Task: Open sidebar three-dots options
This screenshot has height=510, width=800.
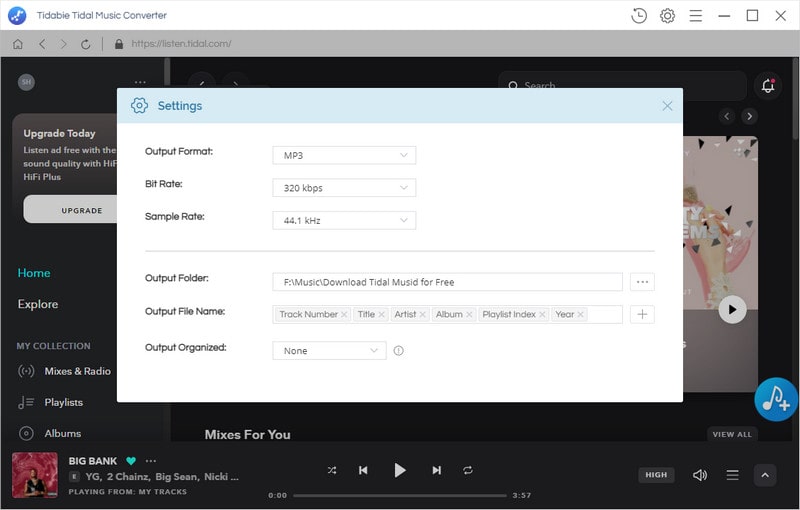Action: pos(140,82)
